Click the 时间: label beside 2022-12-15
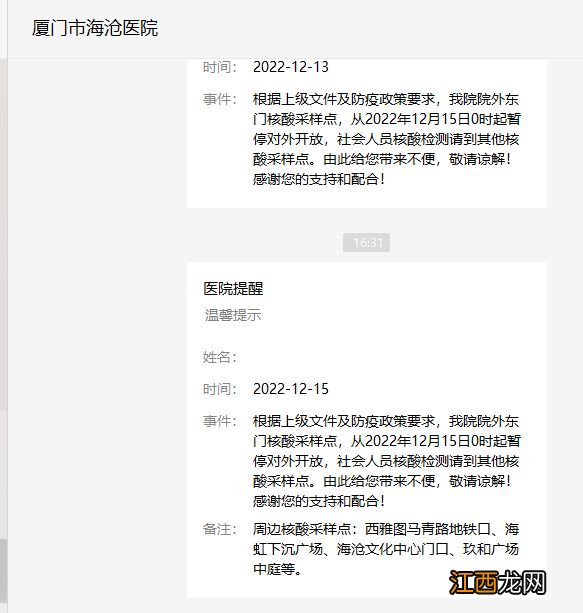This screenshot has width=583, height=613. coord(220,389)
